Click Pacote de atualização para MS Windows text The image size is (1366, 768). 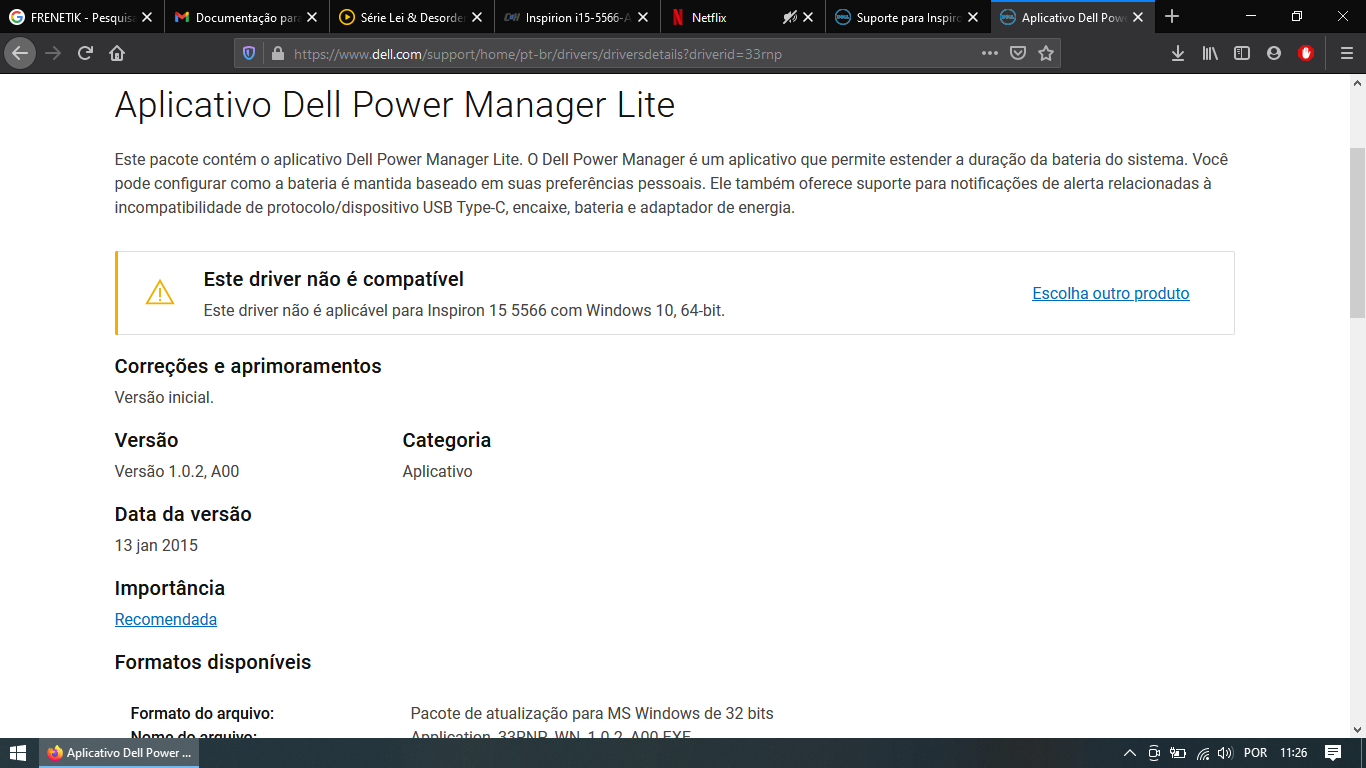pyautogui.click(x=592, y=713)
